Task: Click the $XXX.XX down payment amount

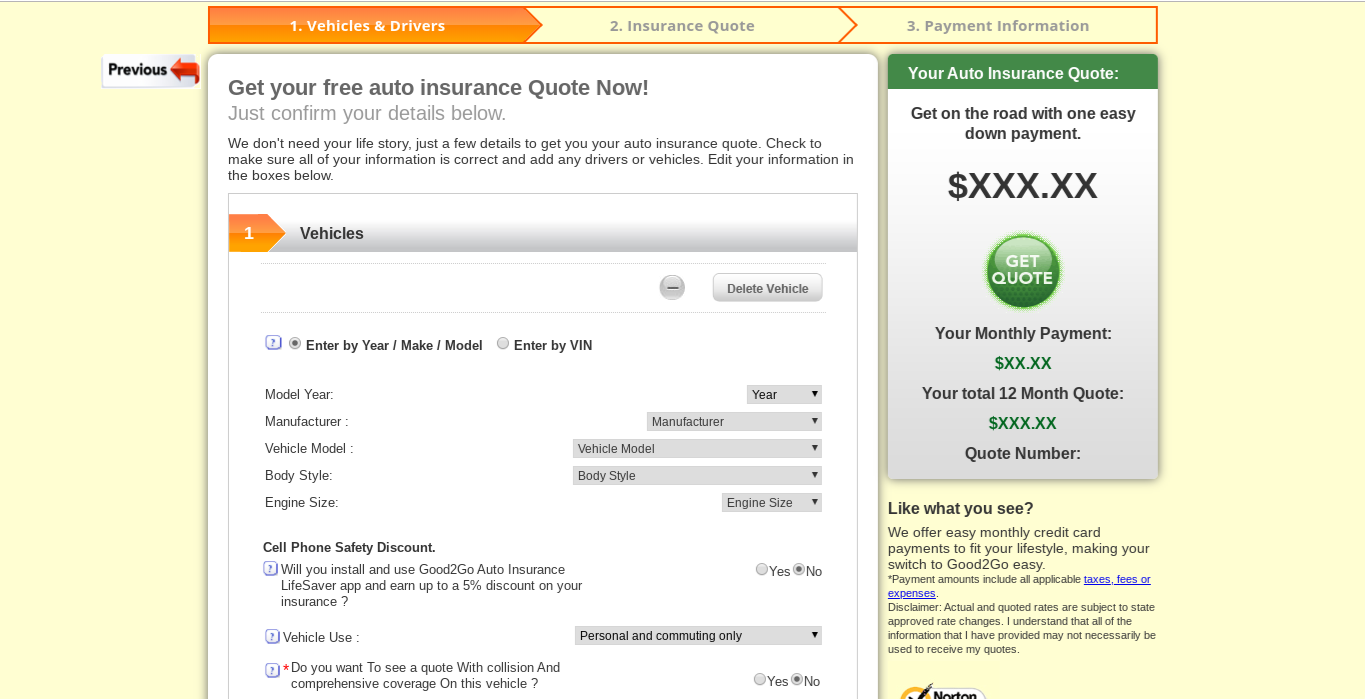Action: [1022, 186]
